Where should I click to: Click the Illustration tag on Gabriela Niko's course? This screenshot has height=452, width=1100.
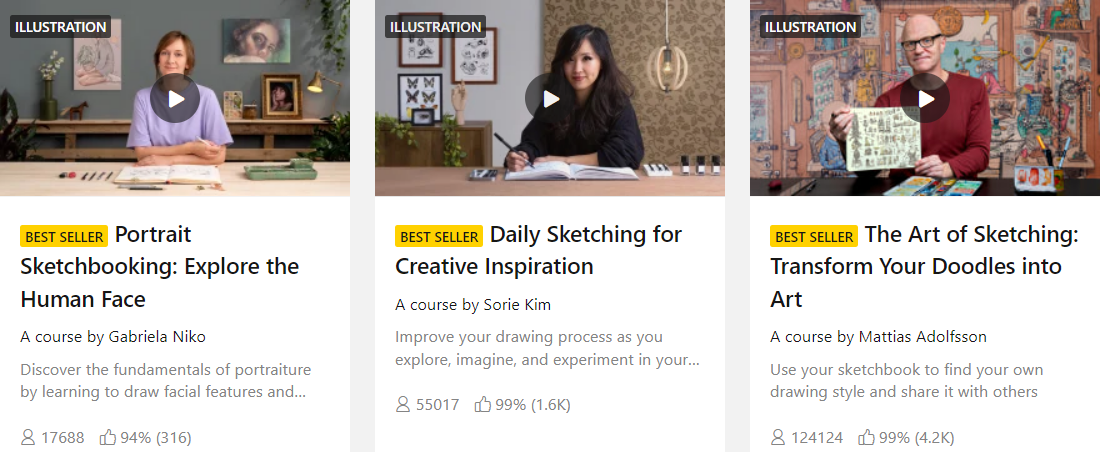[60, 27]
